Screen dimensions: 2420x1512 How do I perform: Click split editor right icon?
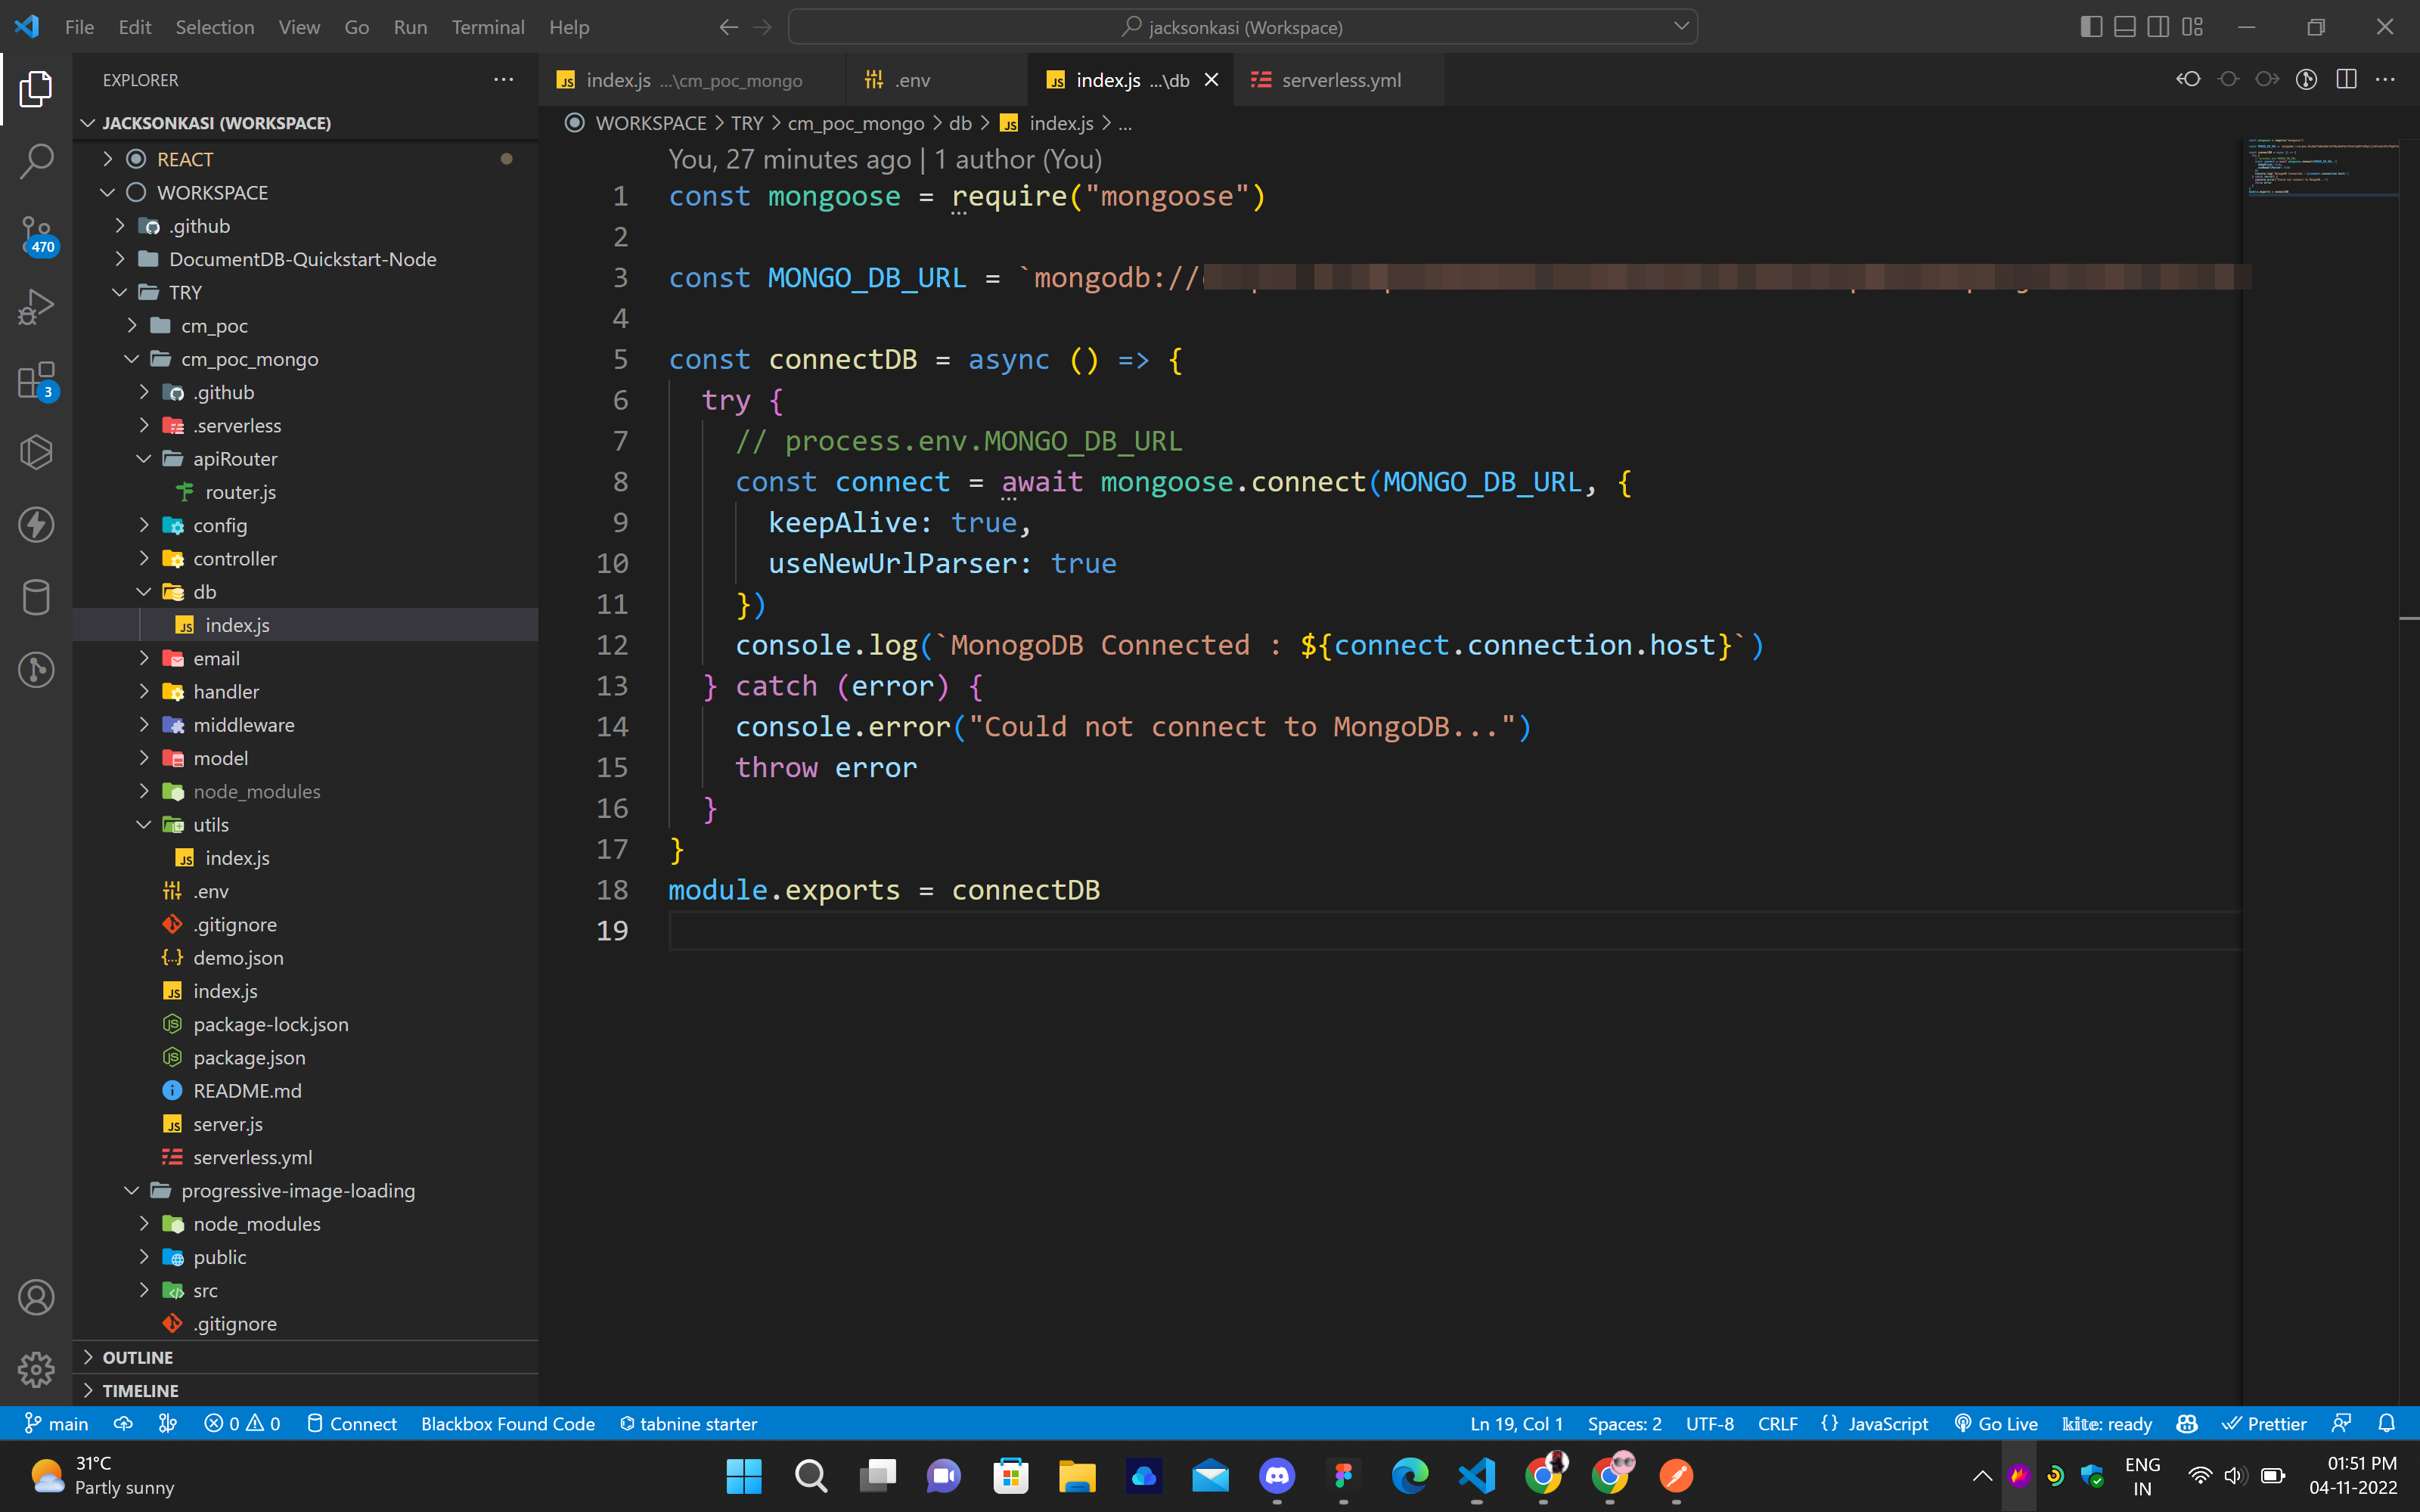(2346, 79)
